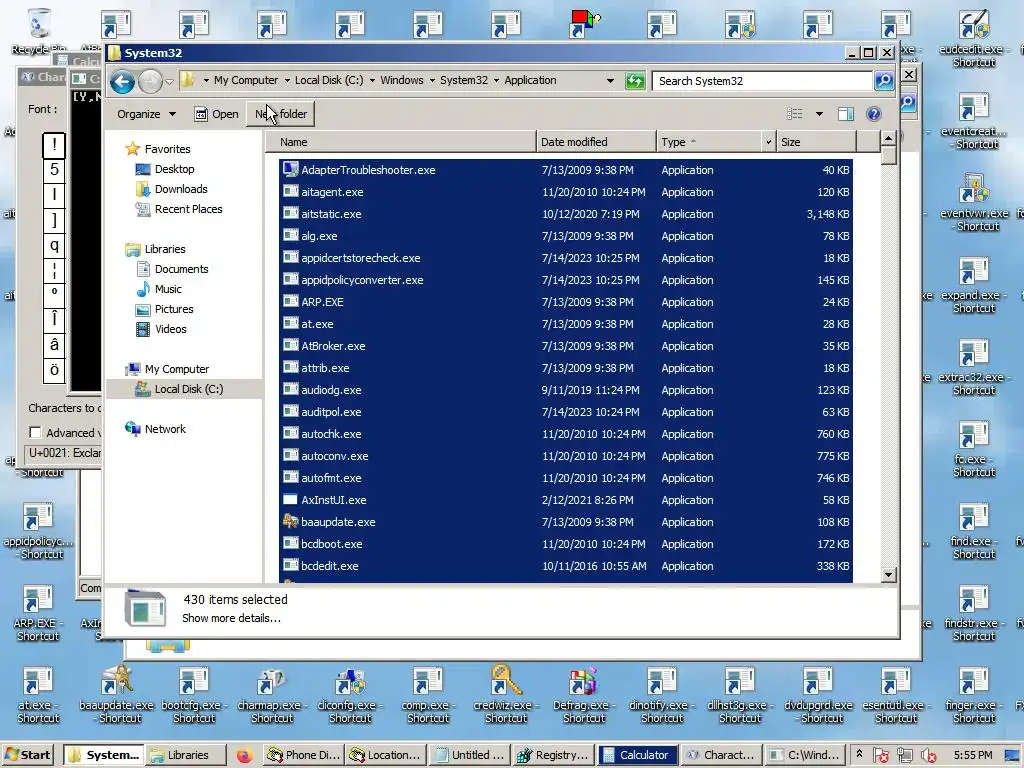Click into the Search System32 field
This screenshot has width=1024, height=768.
click(762, 81)
